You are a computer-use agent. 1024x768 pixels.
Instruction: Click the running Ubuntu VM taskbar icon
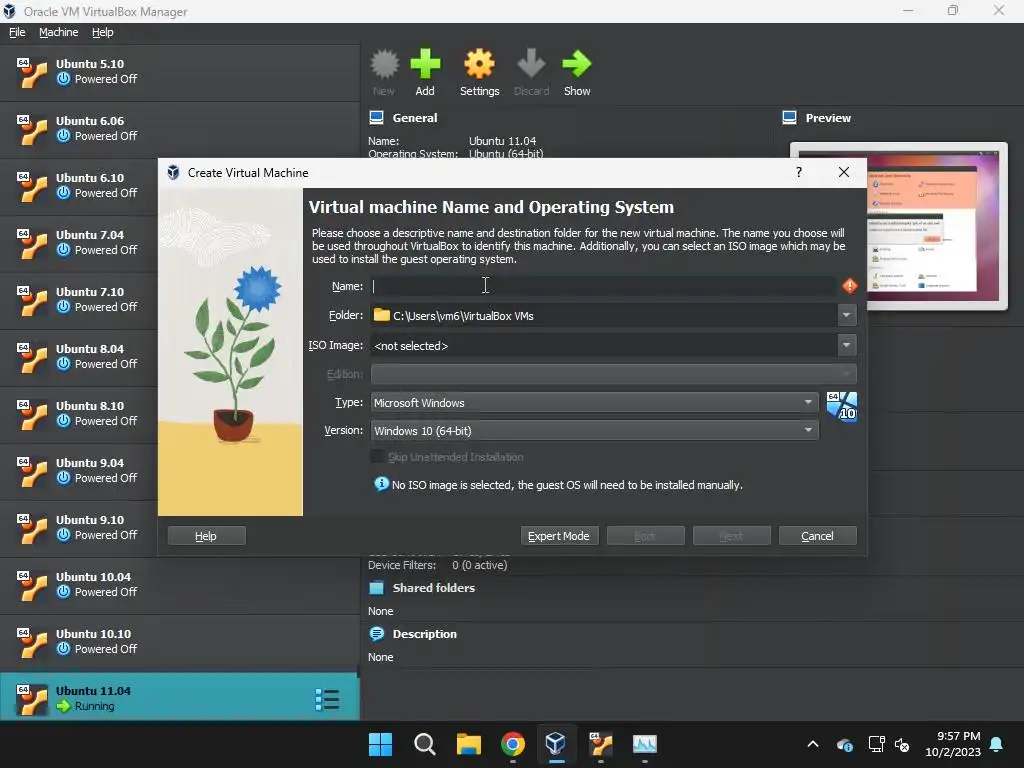(600, 744)
